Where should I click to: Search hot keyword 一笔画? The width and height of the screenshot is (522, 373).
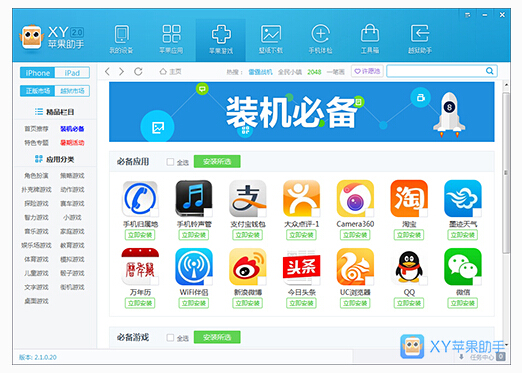(x=336, y=72)
